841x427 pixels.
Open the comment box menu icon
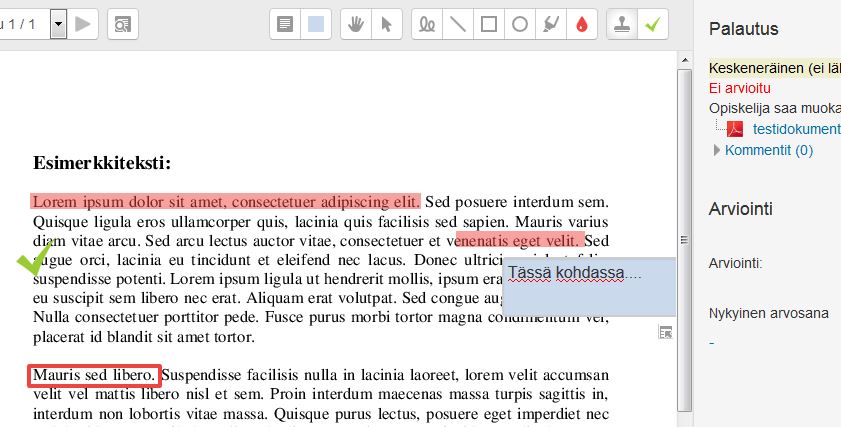(664, 332)
